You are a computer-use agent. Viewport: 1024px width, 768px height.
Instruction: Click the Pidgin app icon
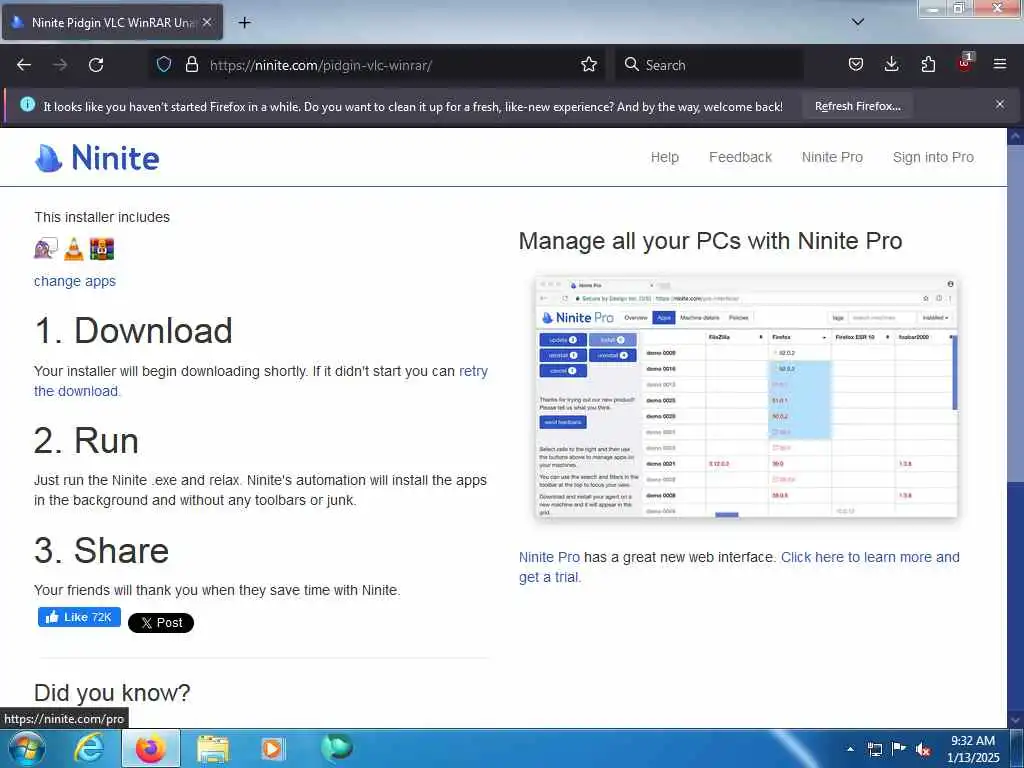tap(46, 249)
